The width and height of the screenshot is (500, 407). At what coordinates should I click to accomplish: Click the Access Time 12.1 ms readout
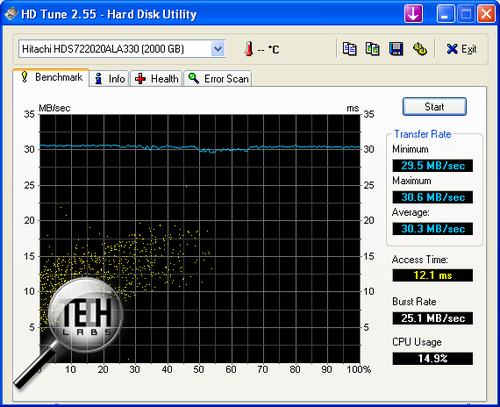click(433, 275)
